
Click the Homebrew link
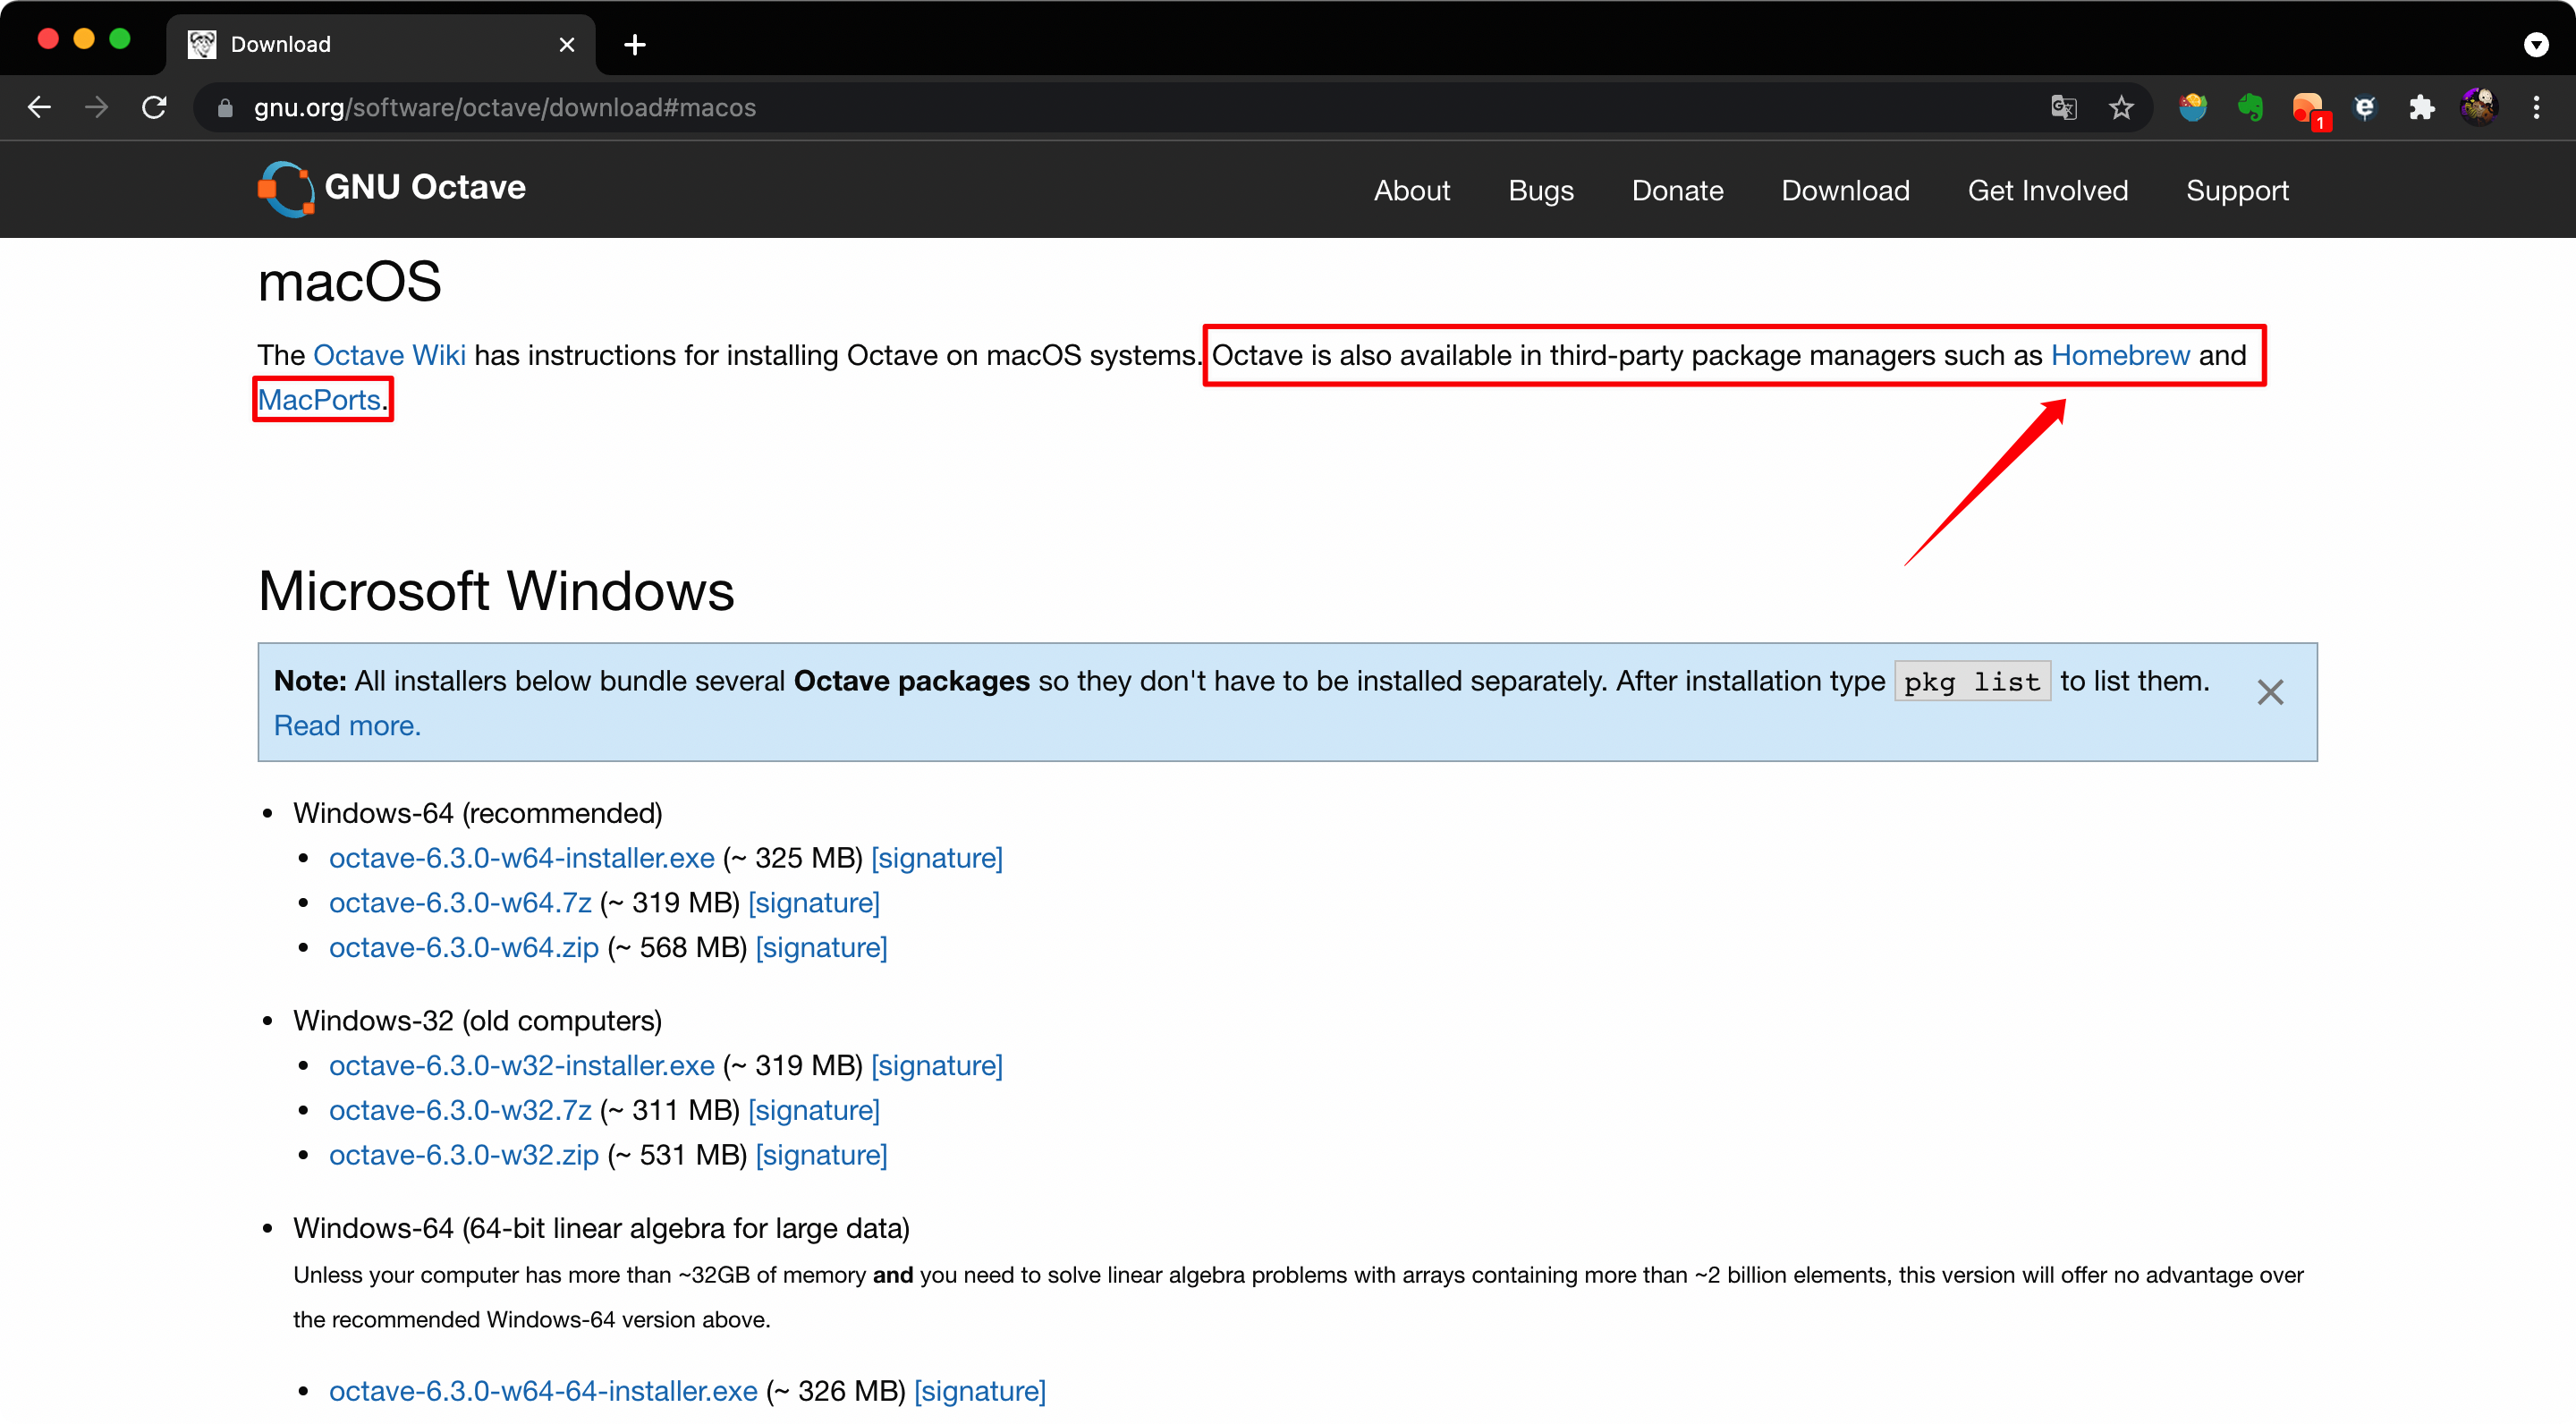(x=2120, y=355)
